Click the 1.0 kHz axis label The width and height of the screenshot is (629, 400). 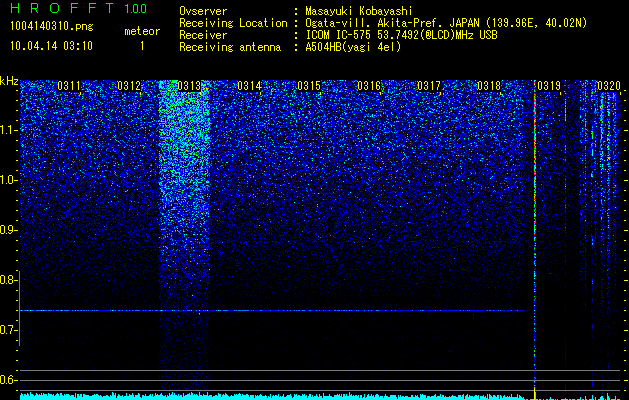[x=9, y=180]
